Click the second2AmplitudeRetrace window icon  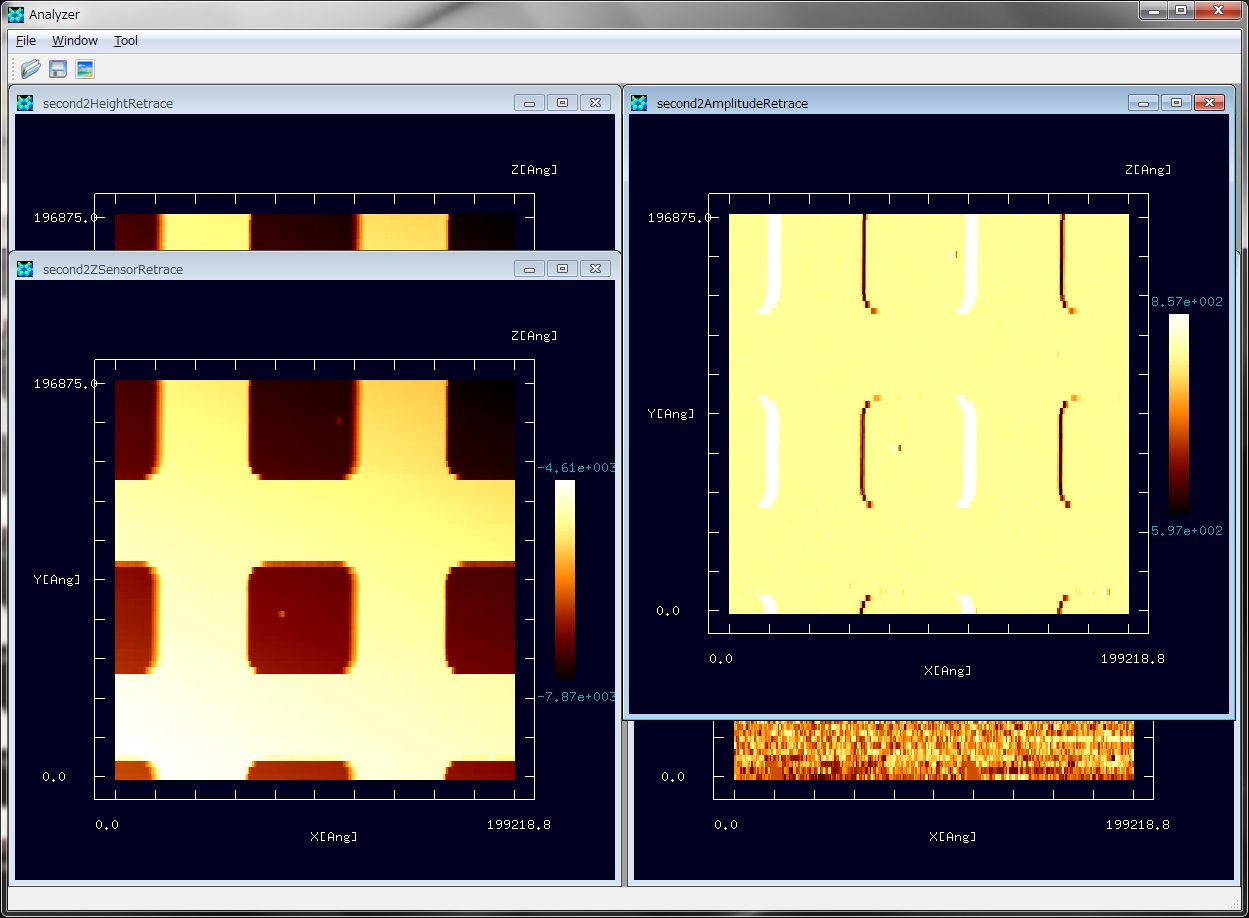[640, 103]
